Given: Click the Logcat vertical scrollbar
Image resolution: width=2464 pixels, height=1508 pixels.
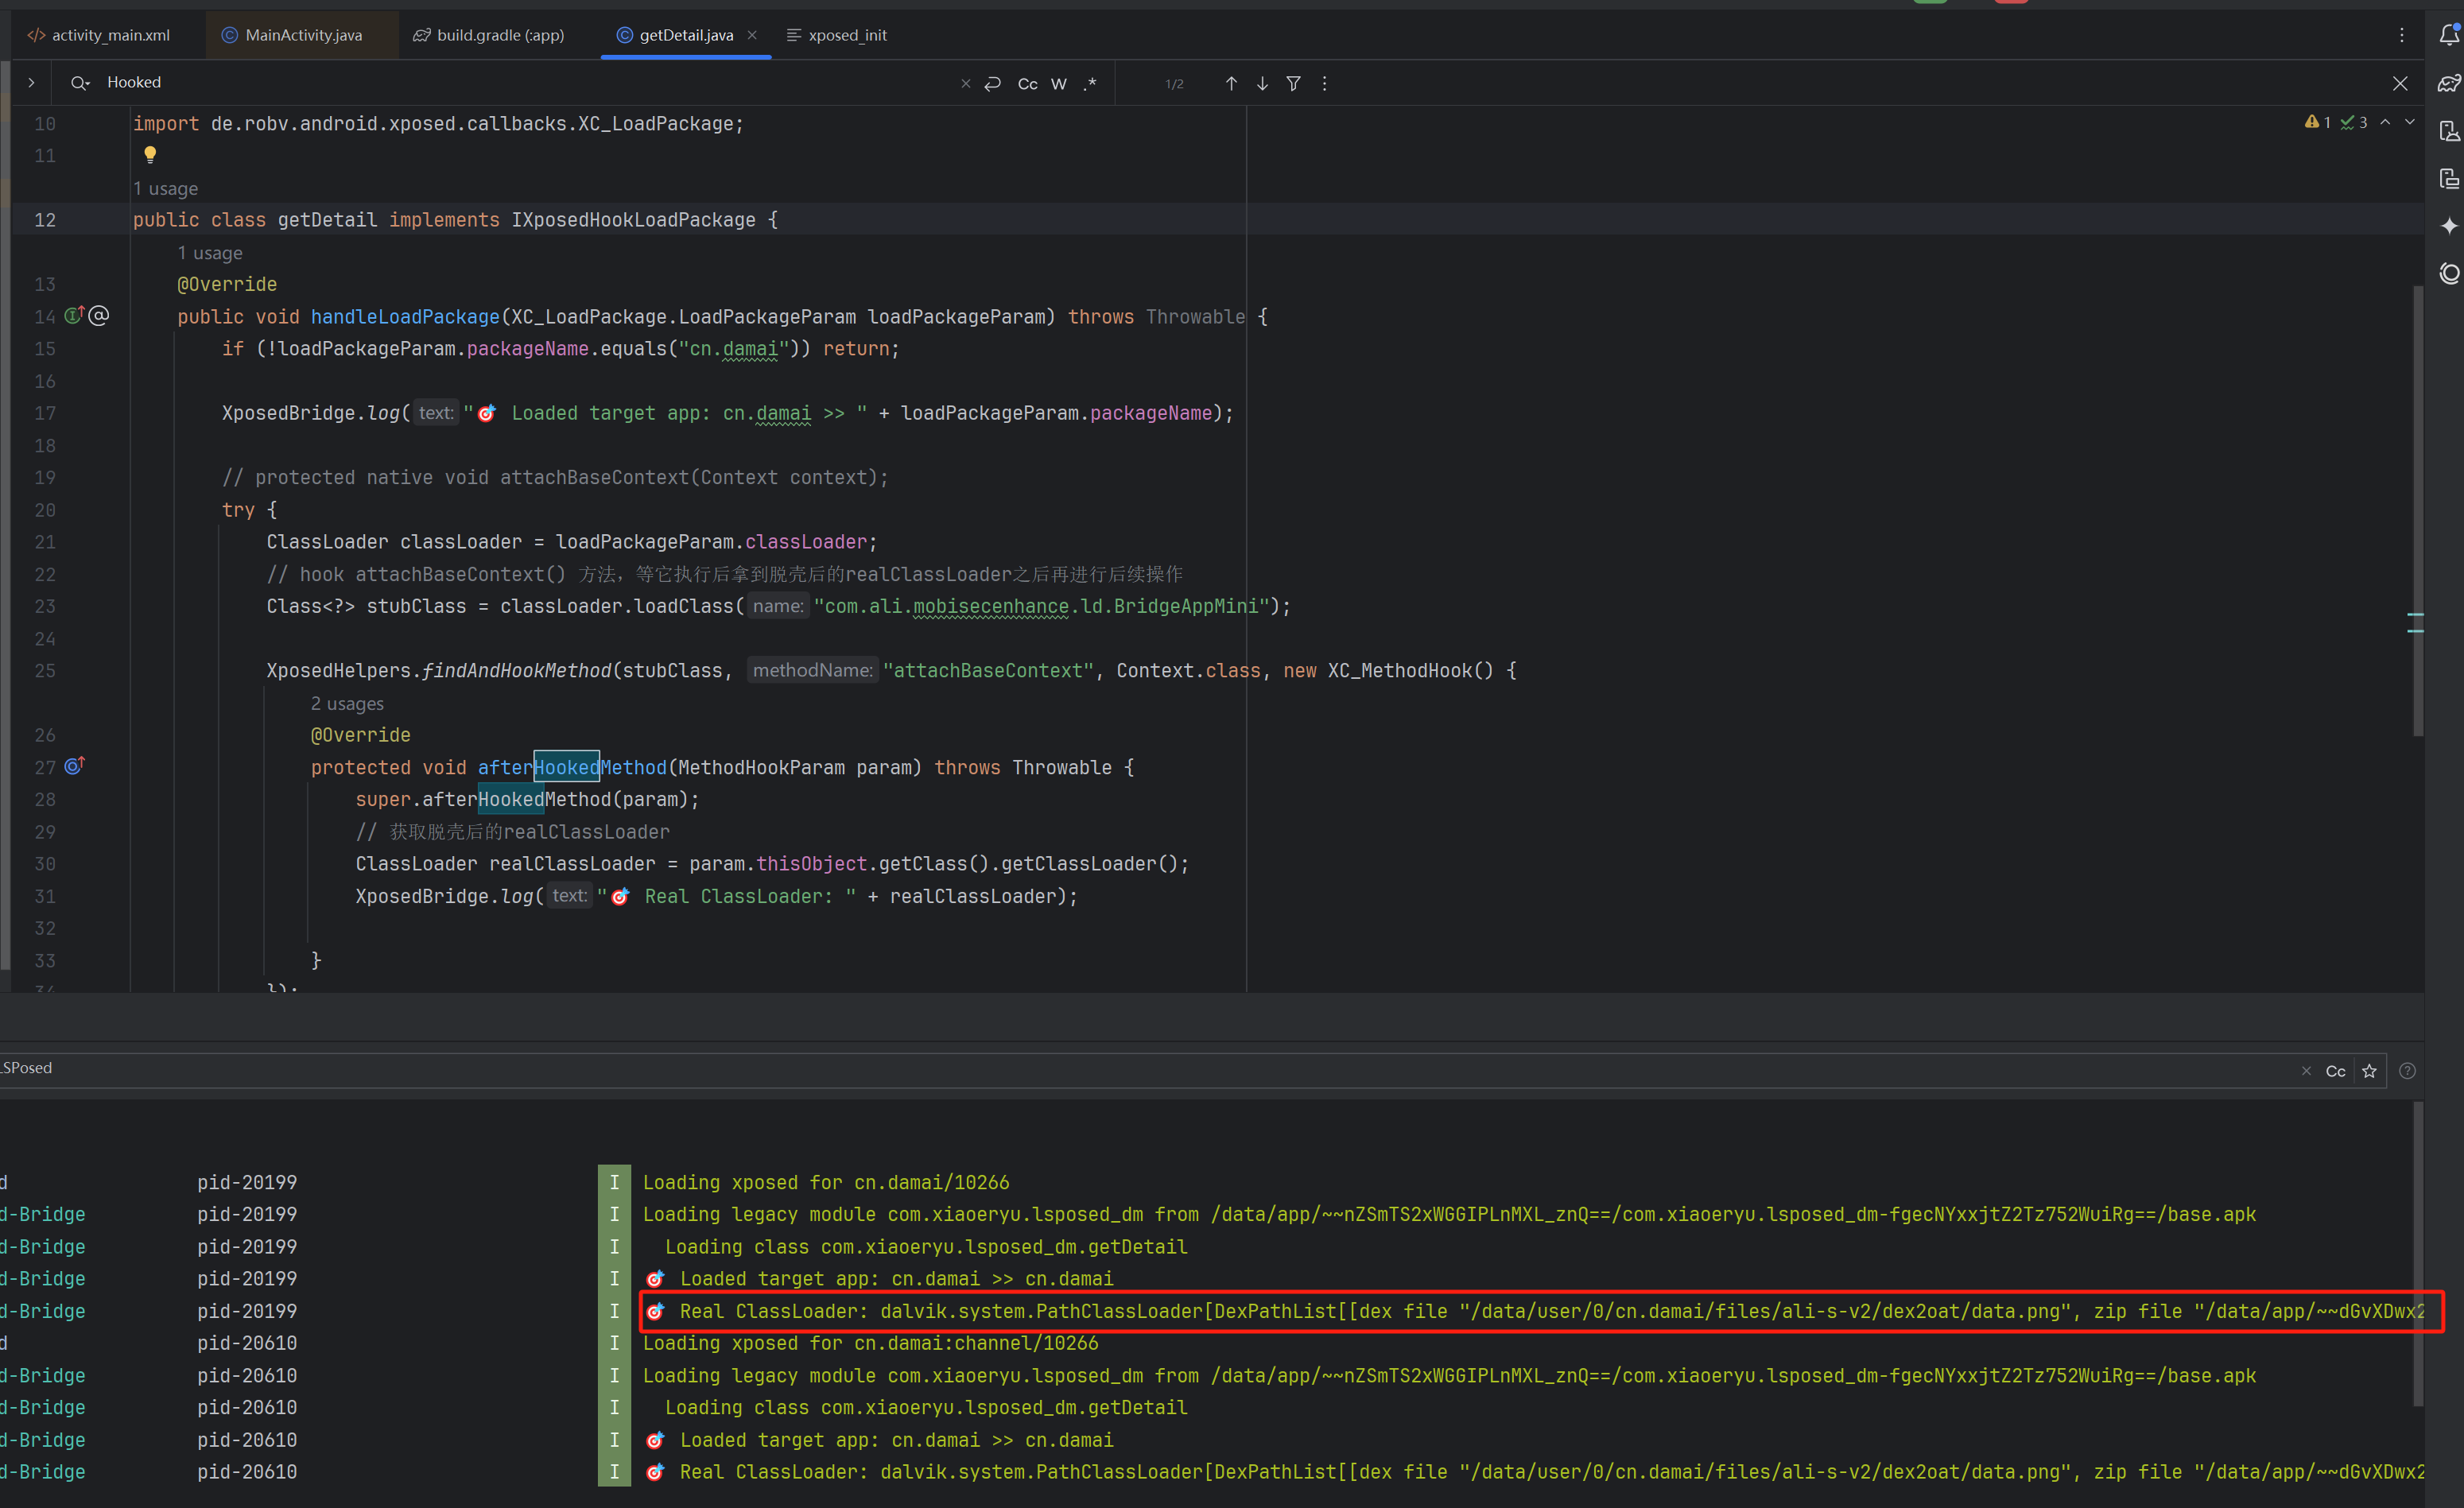Looking at the screenshot, I should [2418, 1255].
